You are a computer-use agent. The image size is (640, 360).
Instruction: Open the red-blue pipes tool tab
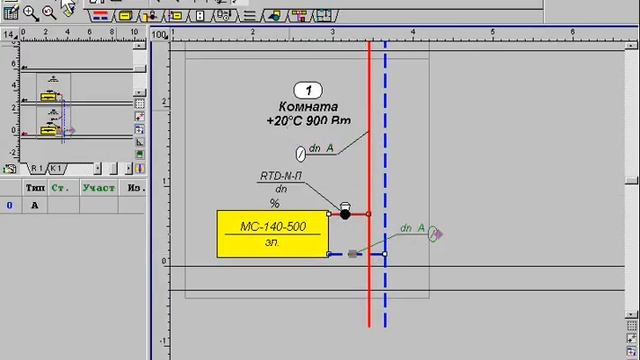pyautogui.click(x=100, y=16)
